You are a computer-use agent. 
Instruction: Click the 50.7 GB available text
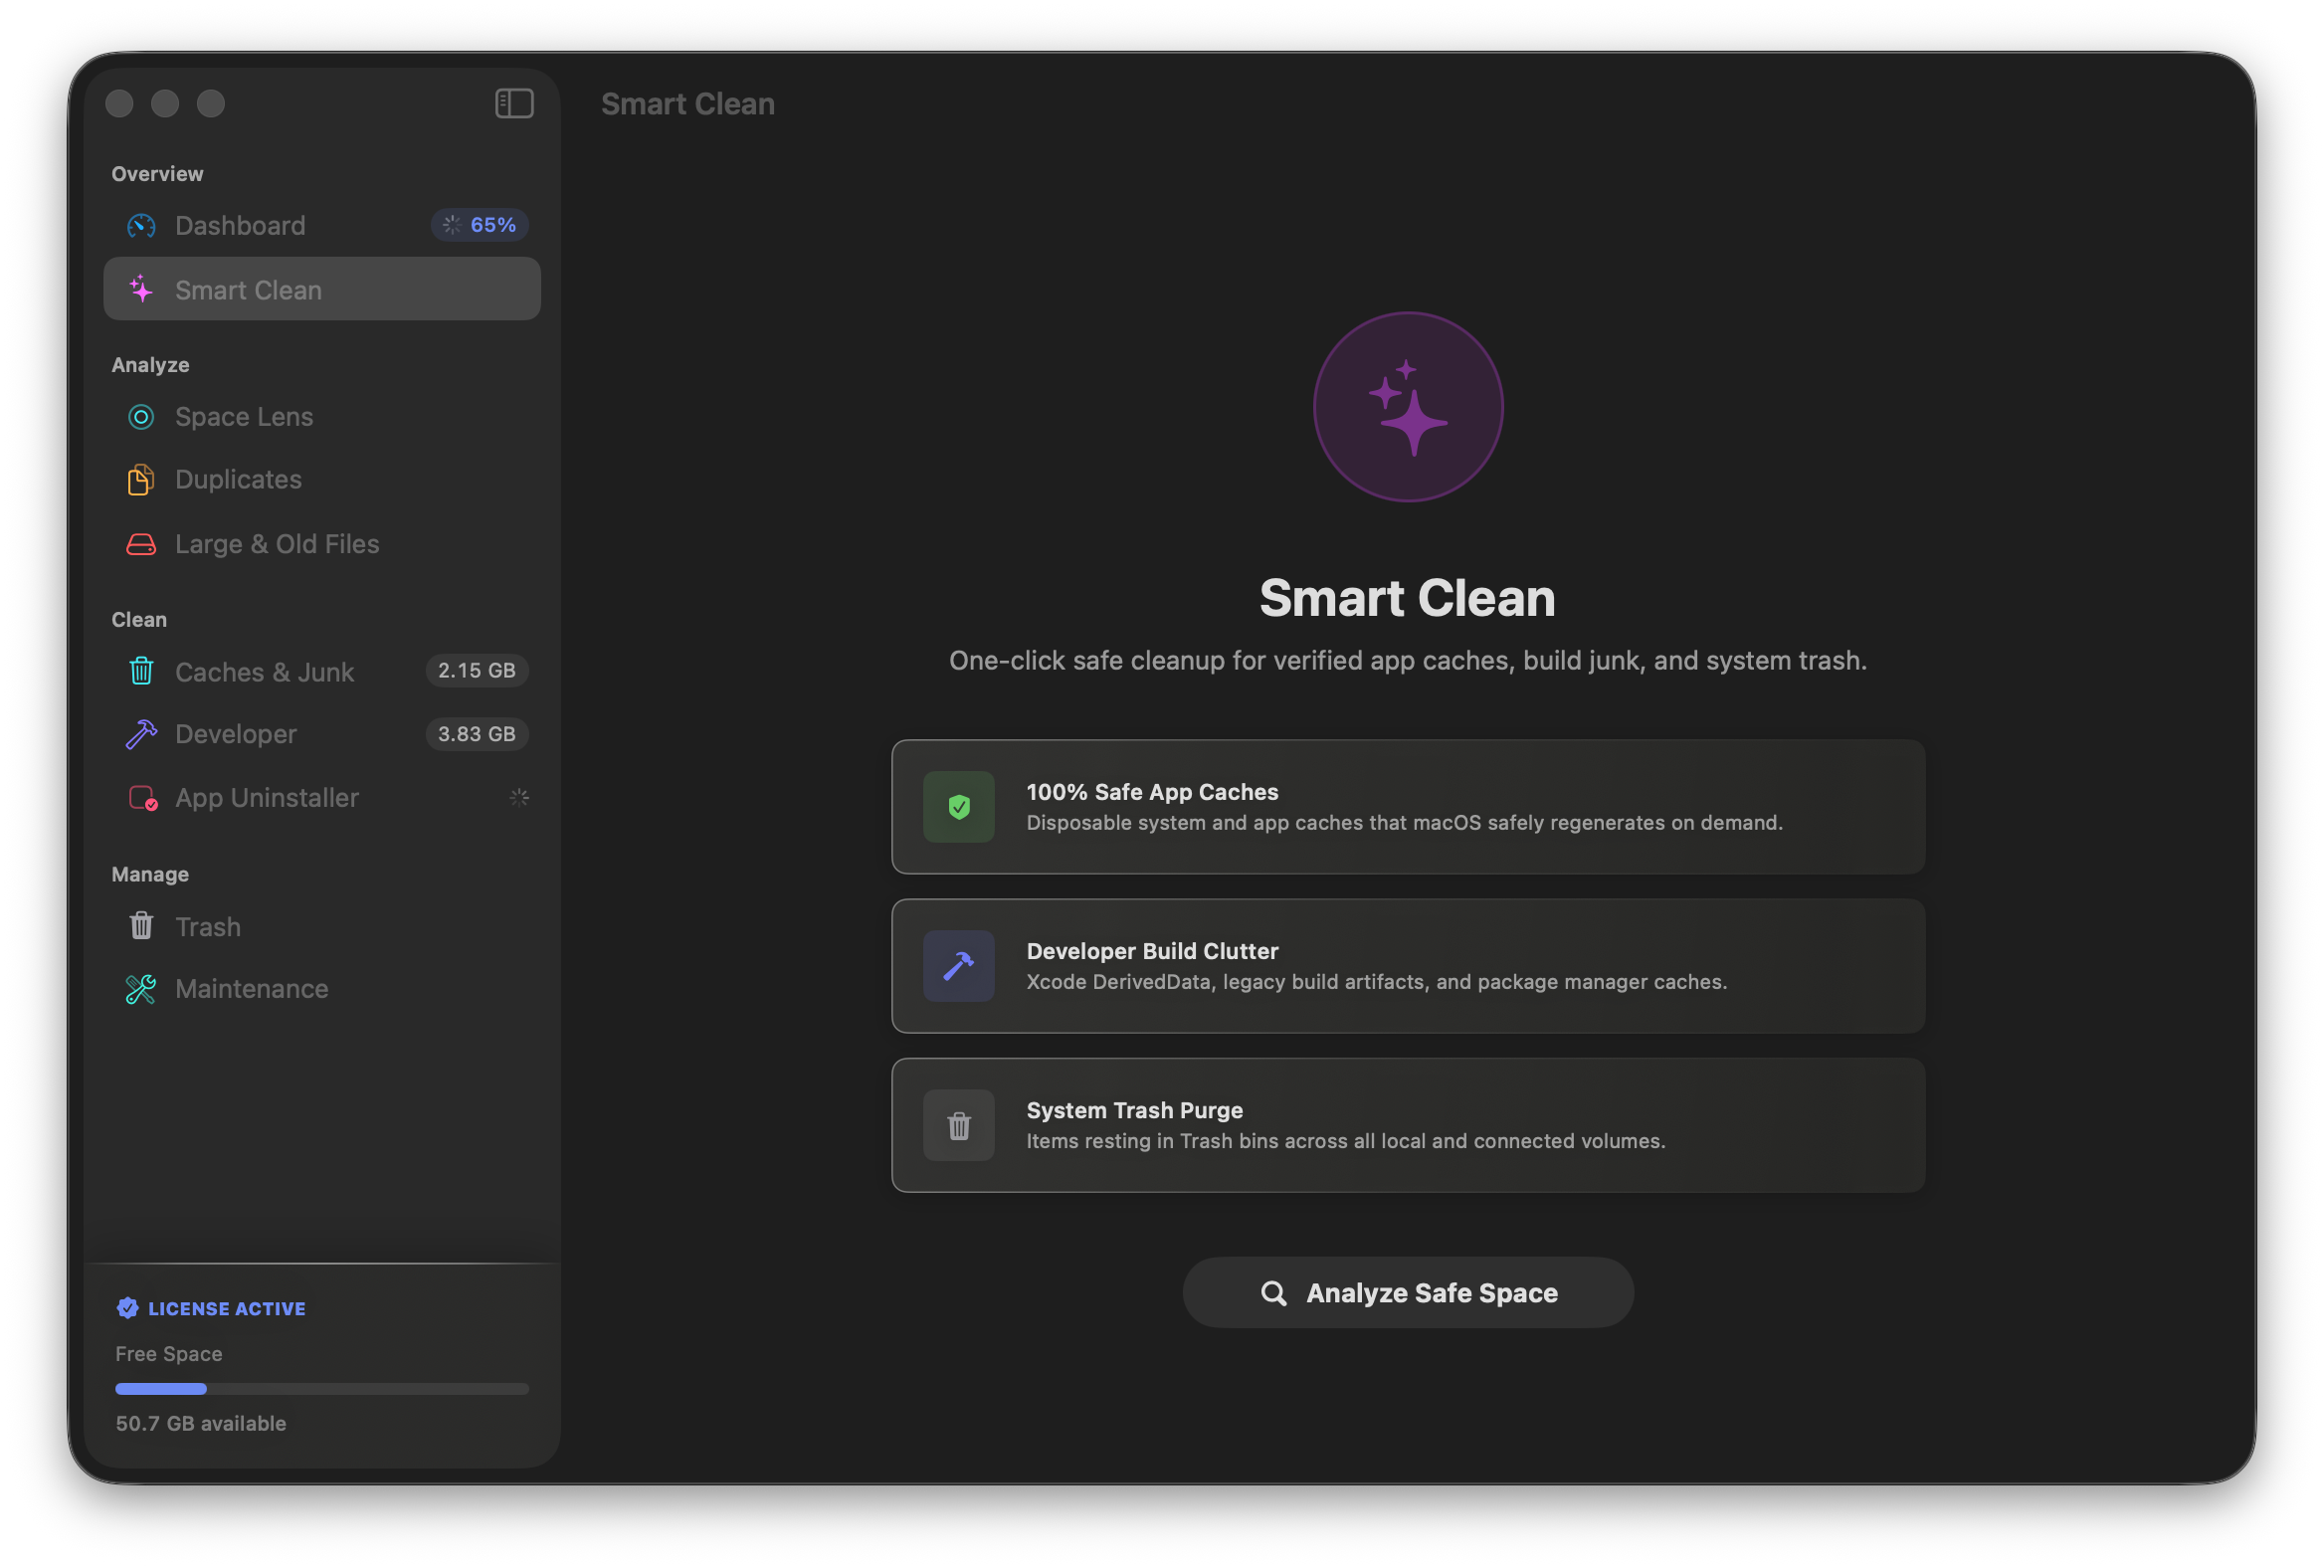point(201,1423)
